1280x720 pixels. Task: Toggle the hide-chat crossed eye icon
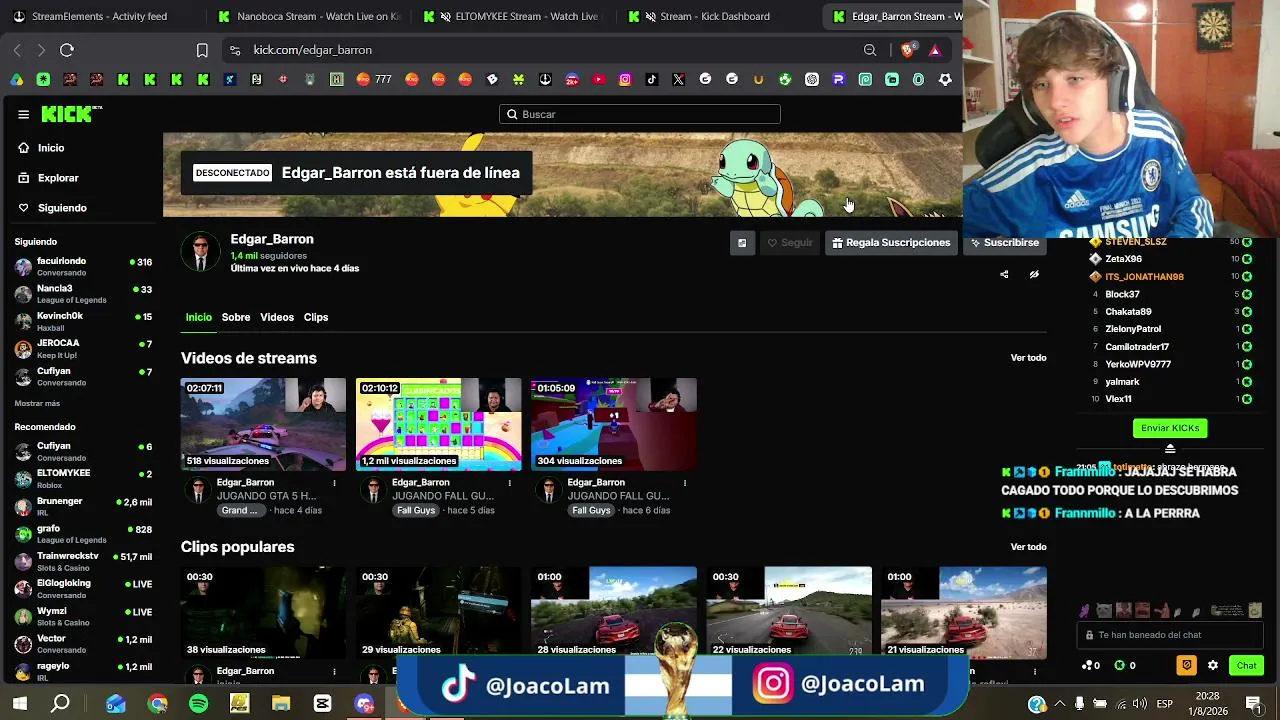click(1034, 274)
